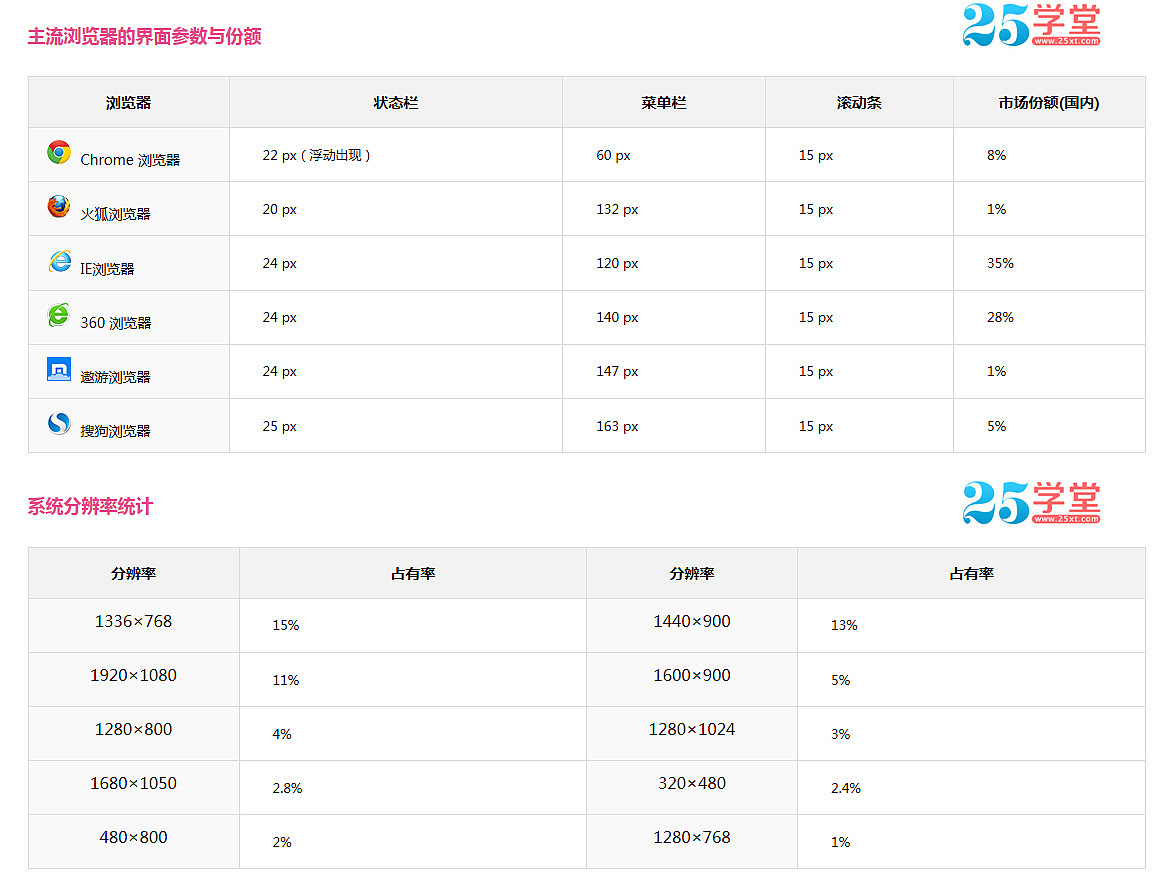Click the Chrome browser icon
Screen dimensions: 1167x895
click(59, 153)
